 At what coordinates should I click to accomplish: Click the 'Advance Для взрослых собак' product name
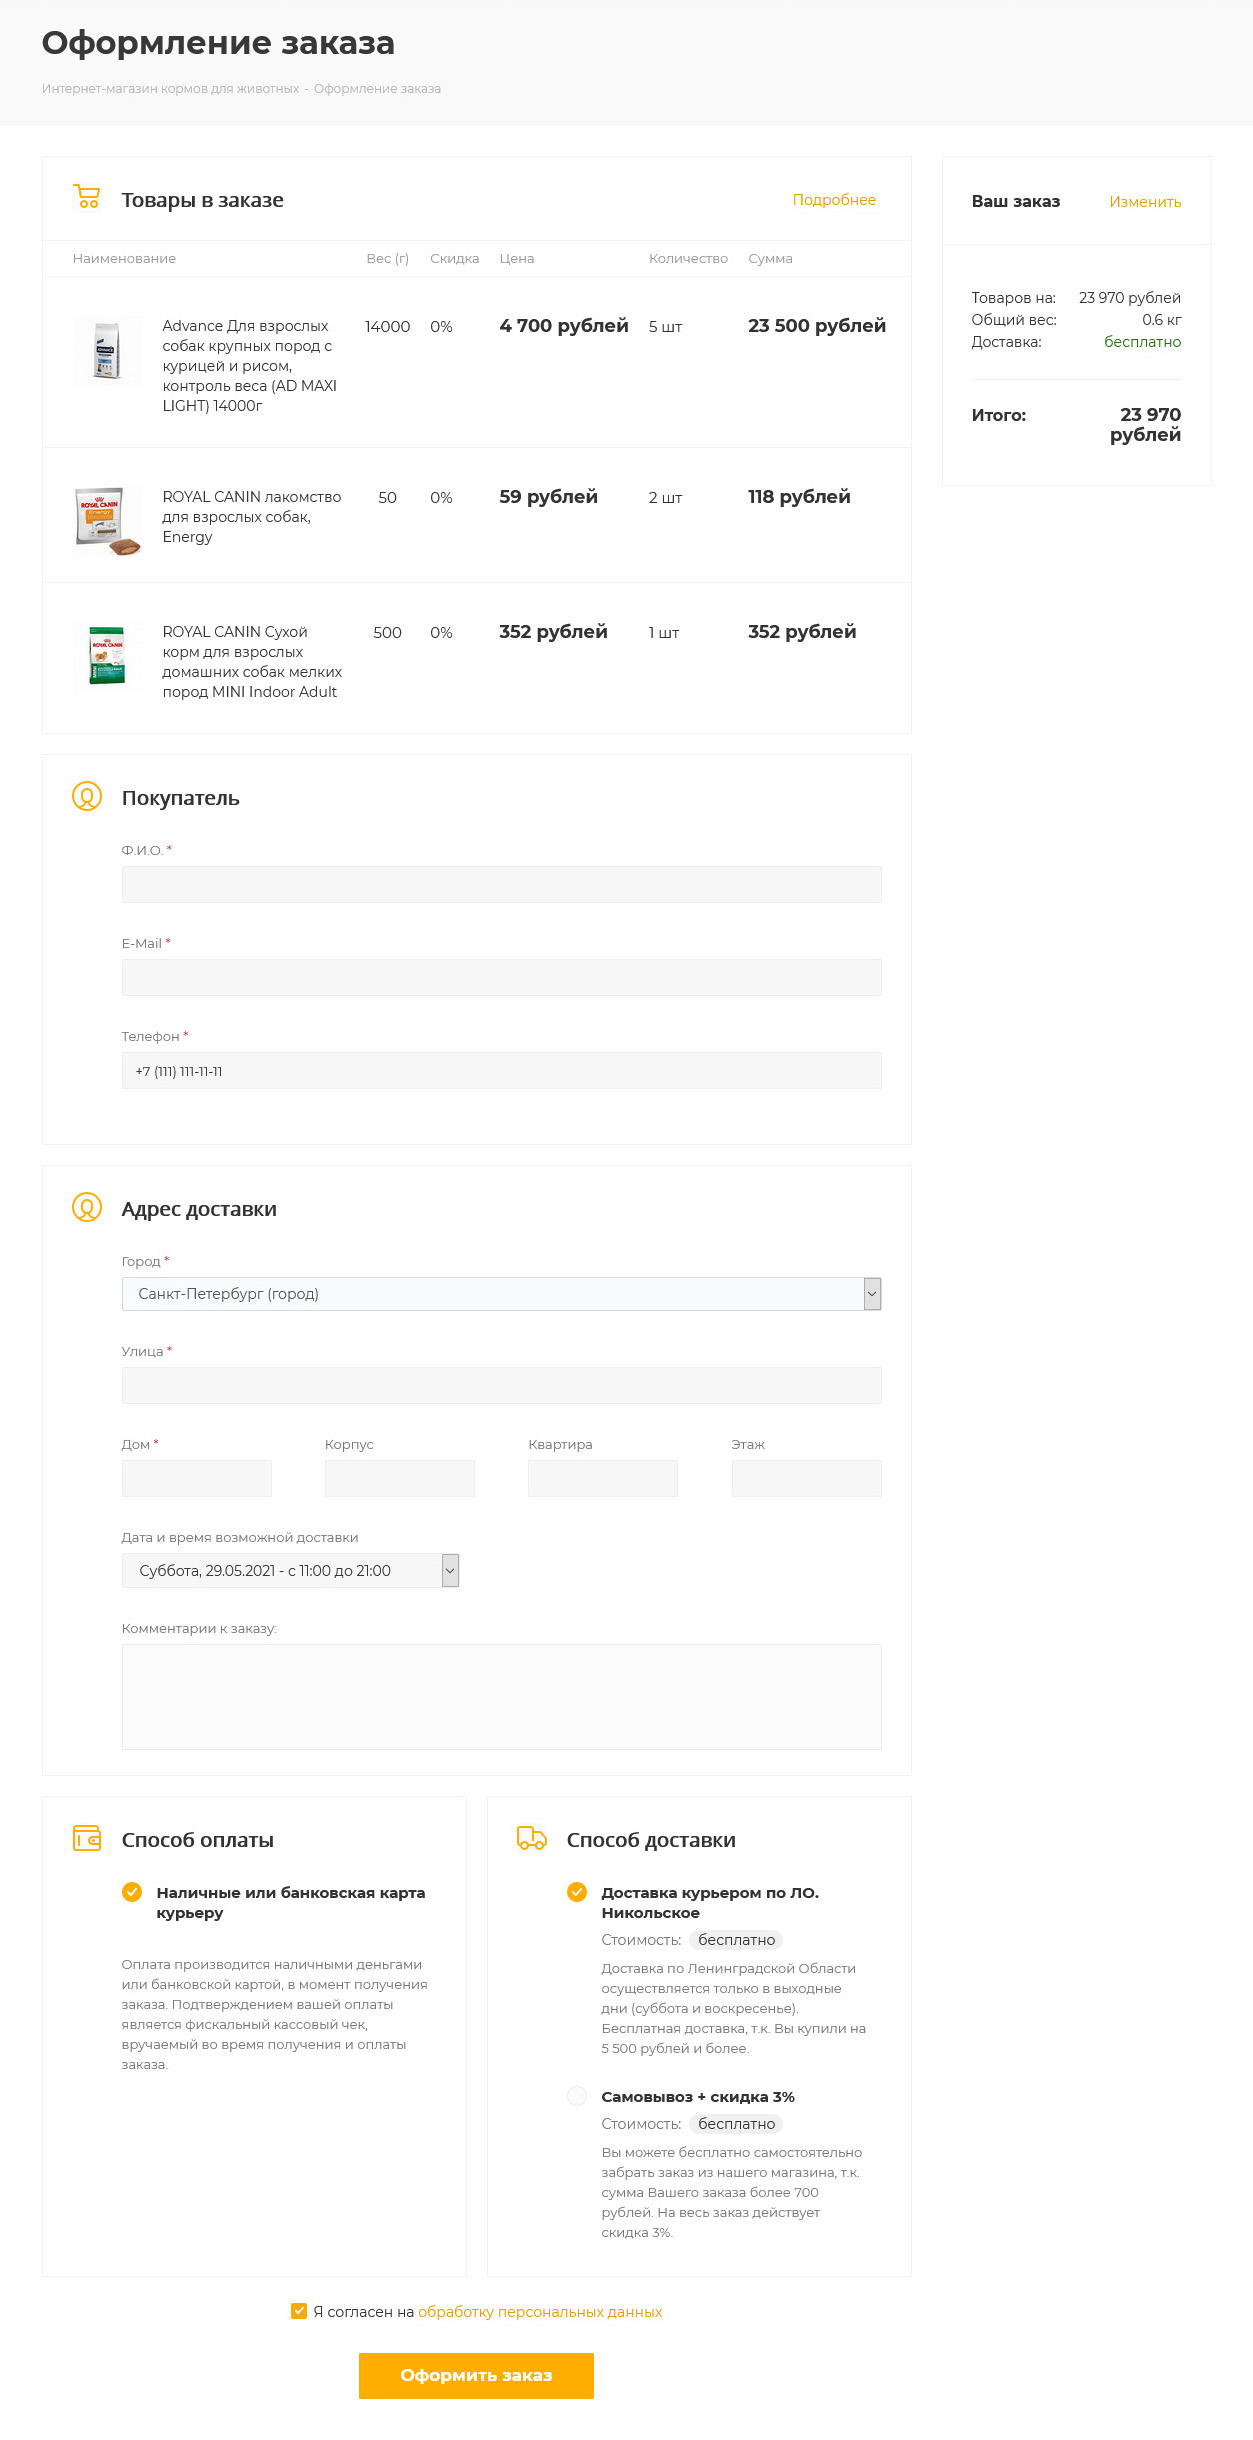(x=250, y=366)
